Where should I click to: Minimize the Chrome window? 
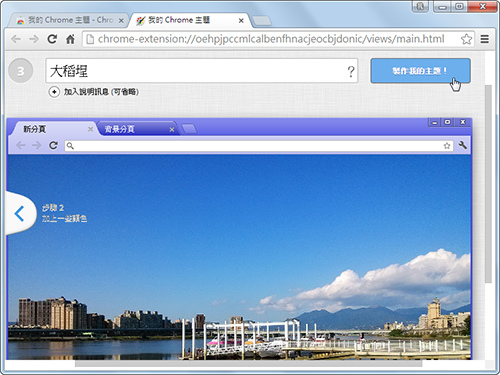tap(442, 7)
